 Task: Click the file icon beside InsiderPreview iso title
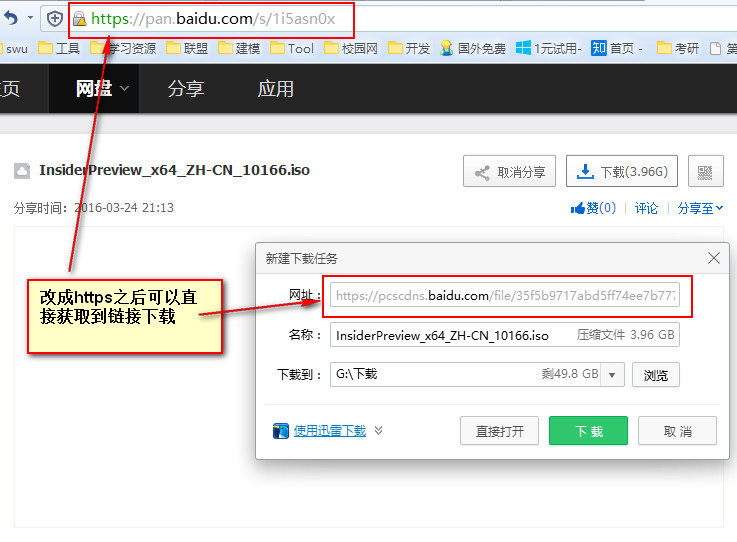coord(22,171)
